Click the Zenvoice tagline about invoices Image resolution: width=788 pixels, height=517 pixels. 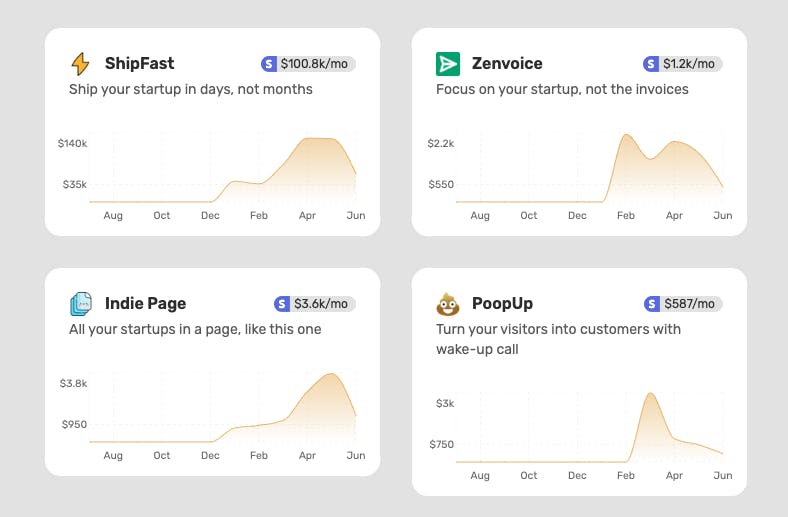pos(562,89)
